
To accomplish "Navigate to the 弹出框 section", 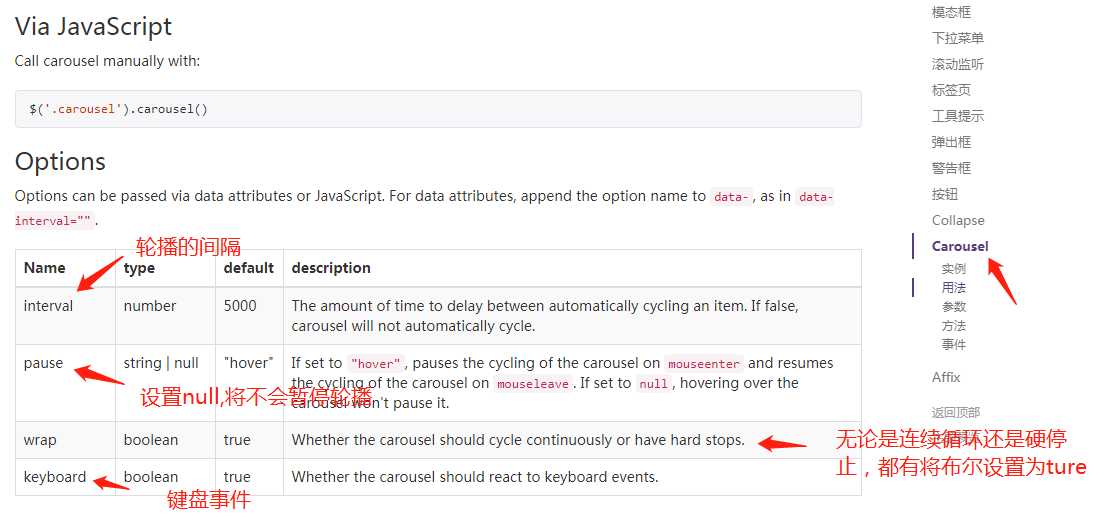I will [x=951, y=142].
